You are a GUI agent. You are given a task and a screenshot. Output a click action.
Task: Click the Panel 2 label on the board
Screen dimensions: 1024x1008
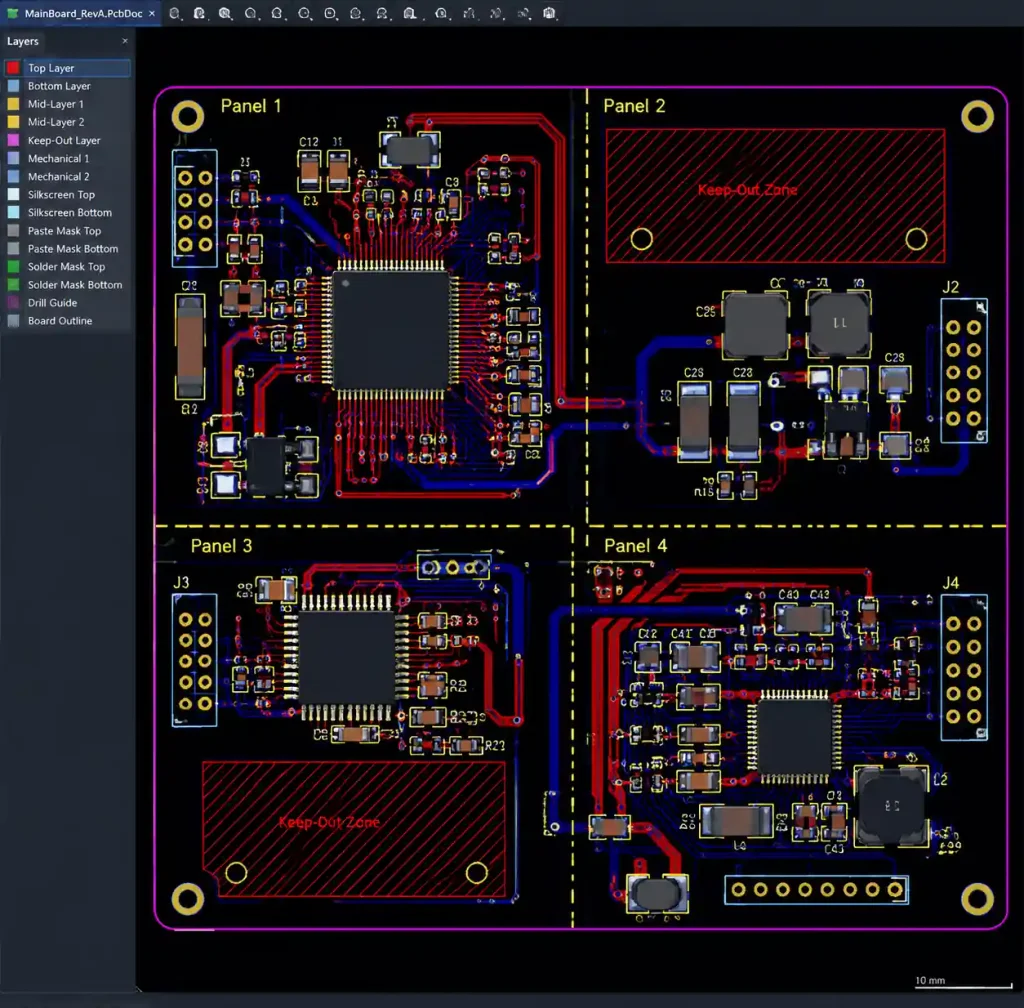[x=634, y=106]
